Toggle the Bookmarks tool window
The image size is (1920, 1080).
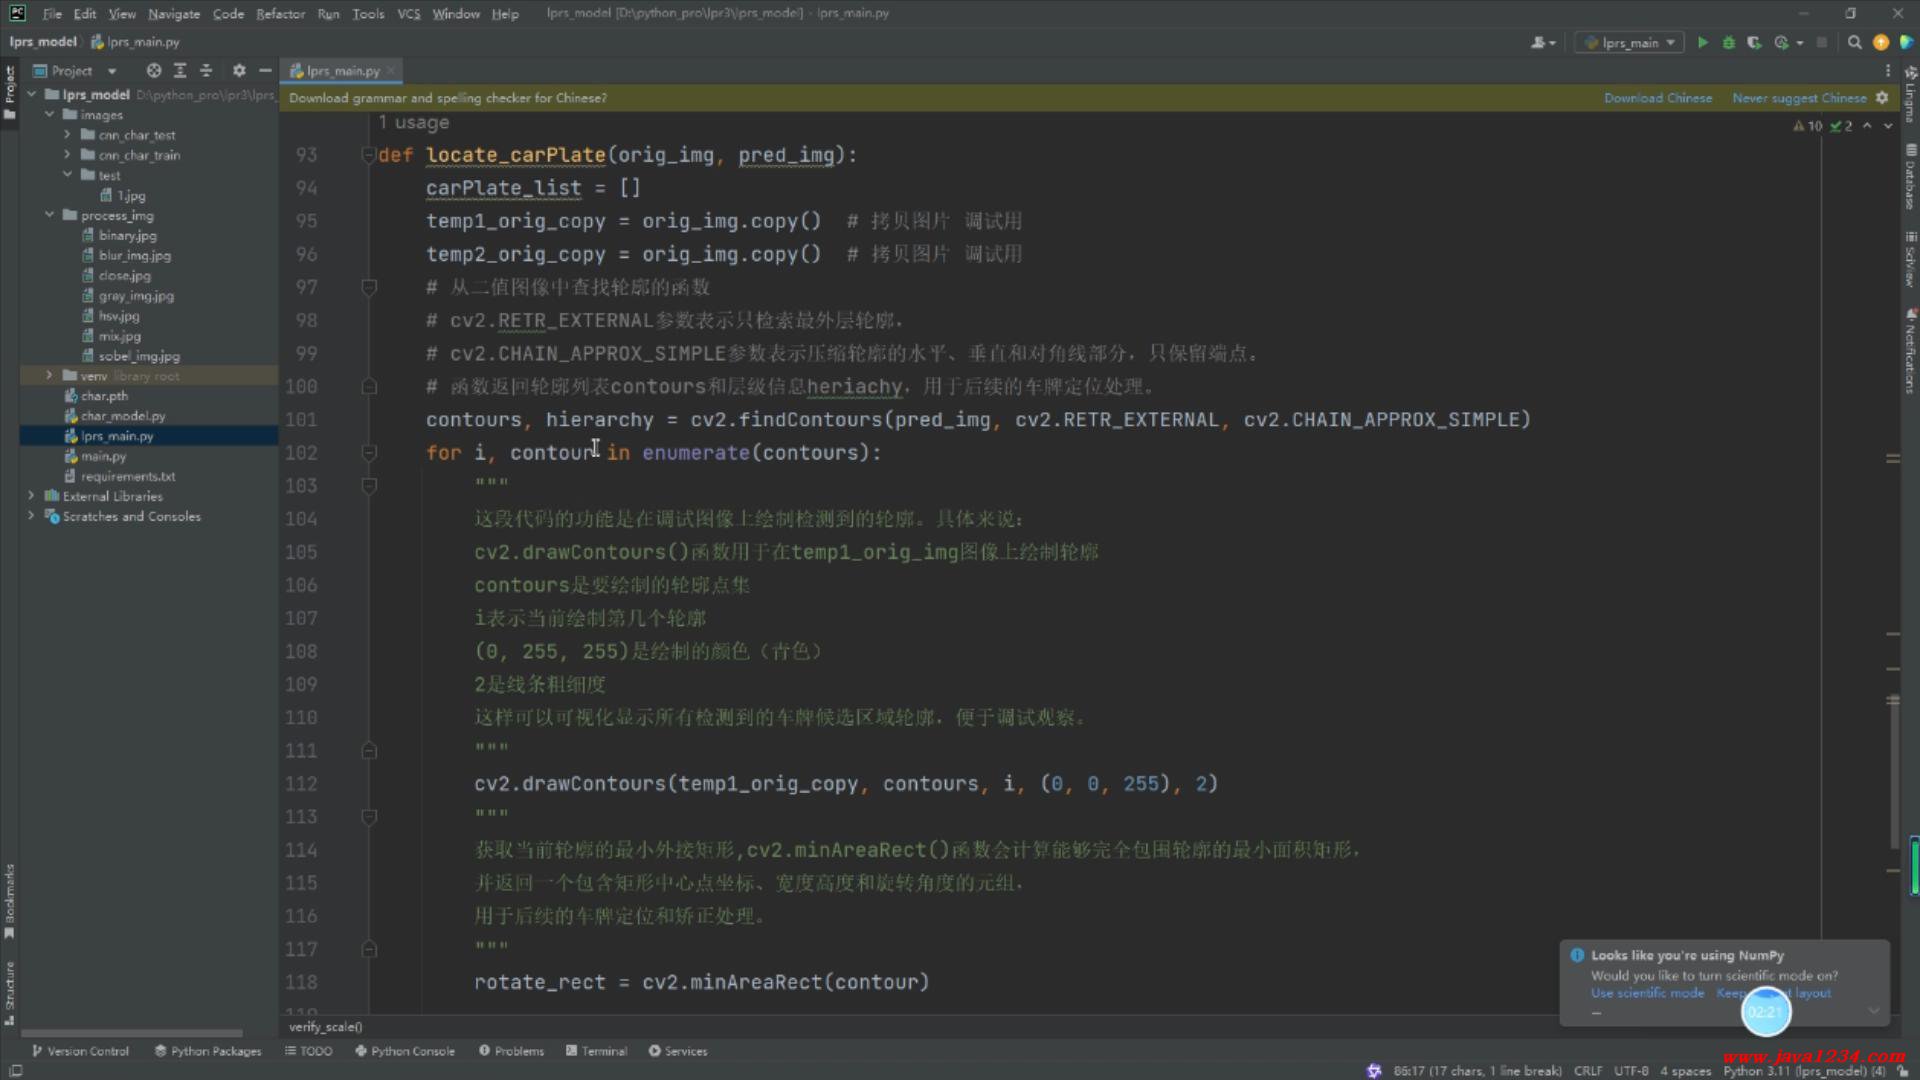(10, 900)
